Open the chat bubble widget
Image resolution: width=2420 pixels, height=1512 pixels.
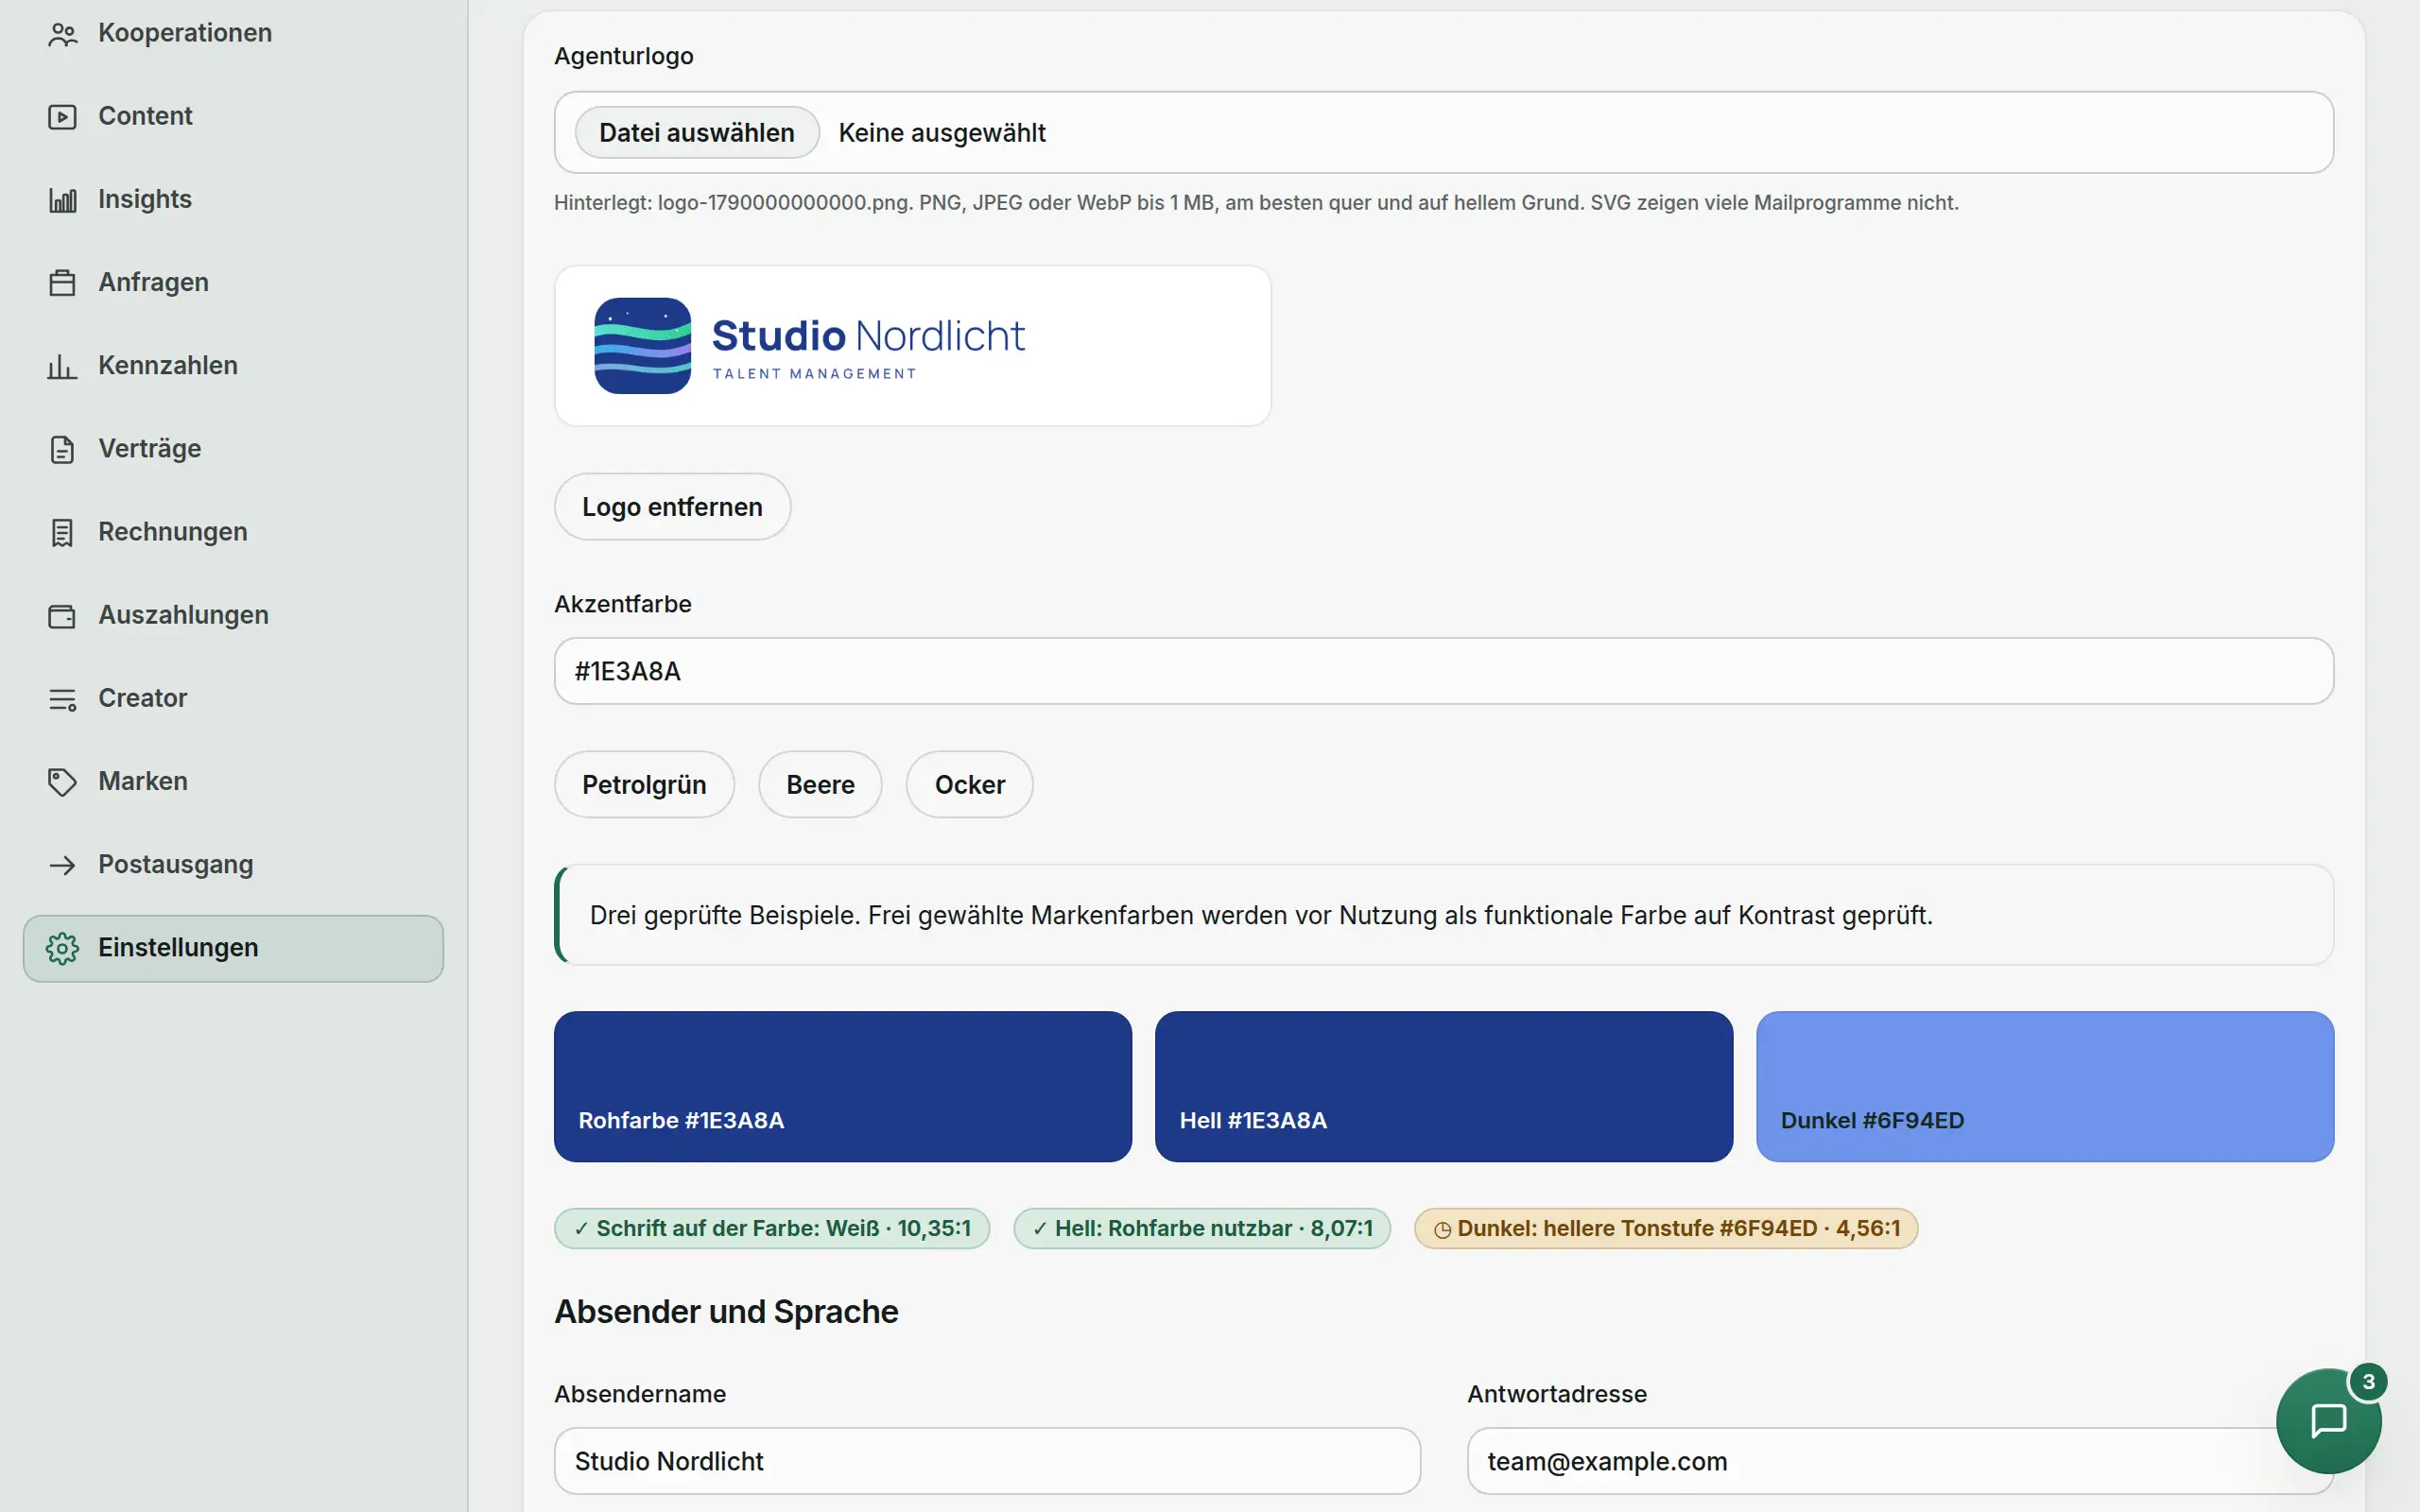2328,1420
